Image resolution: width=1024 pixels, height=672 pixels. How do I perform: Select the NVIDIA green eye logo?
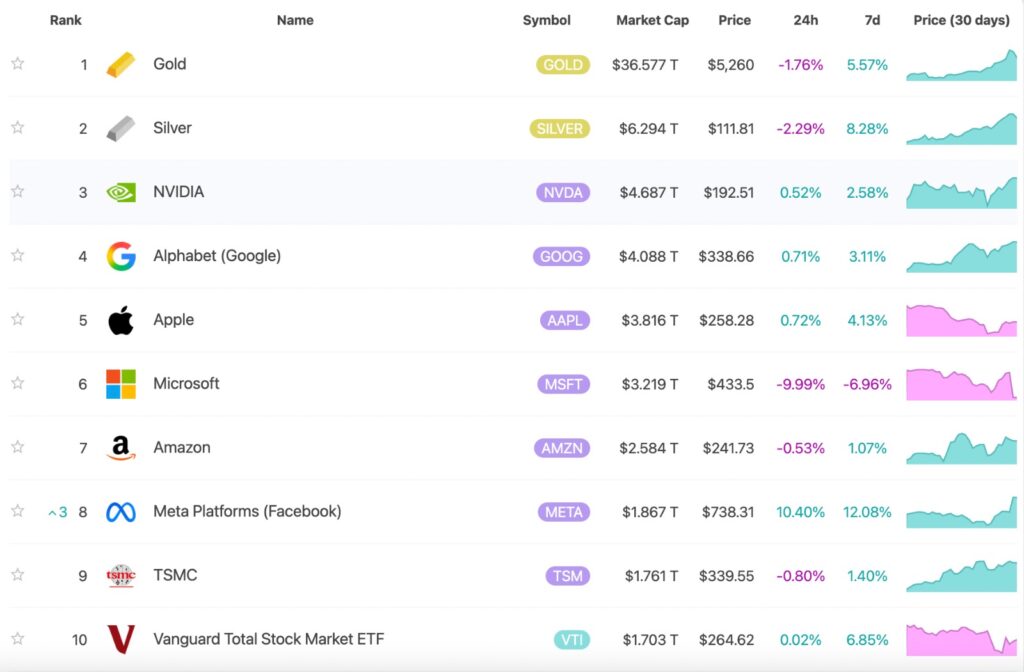[123, 192]
